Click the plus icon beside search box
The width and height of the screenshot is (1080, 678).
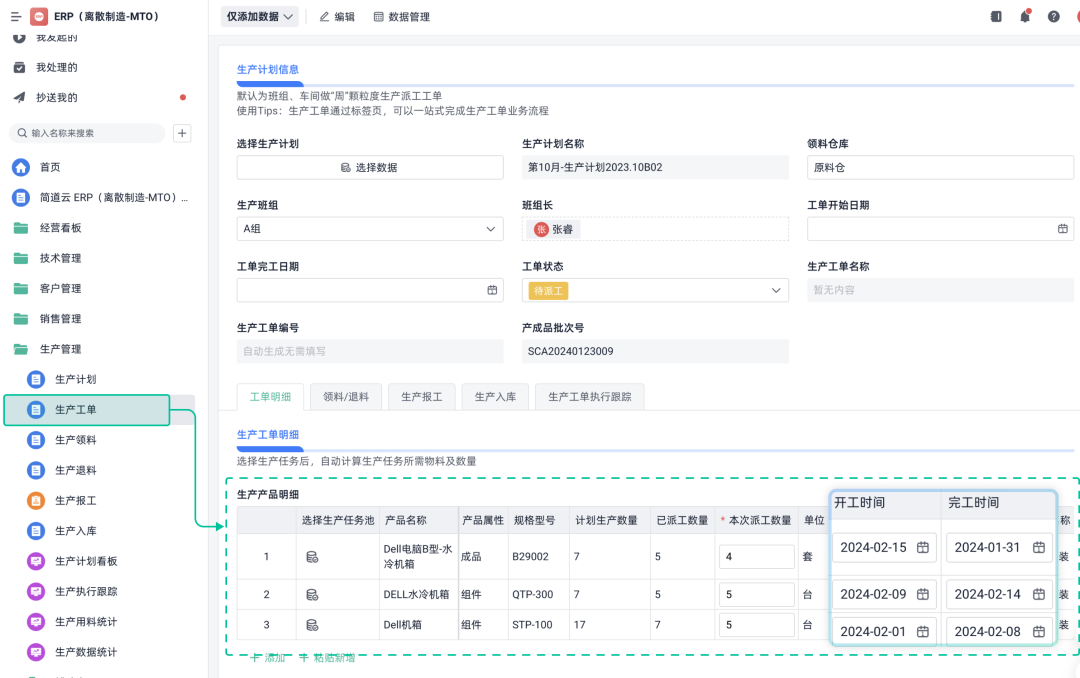pyautogui.click(x=182, y=133)
